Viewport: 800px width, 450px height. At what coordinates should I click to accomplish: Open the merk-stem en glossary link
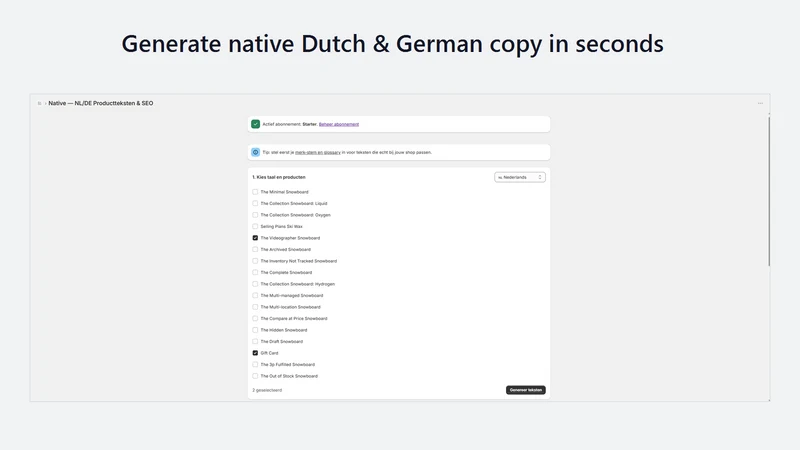[317, 152]
